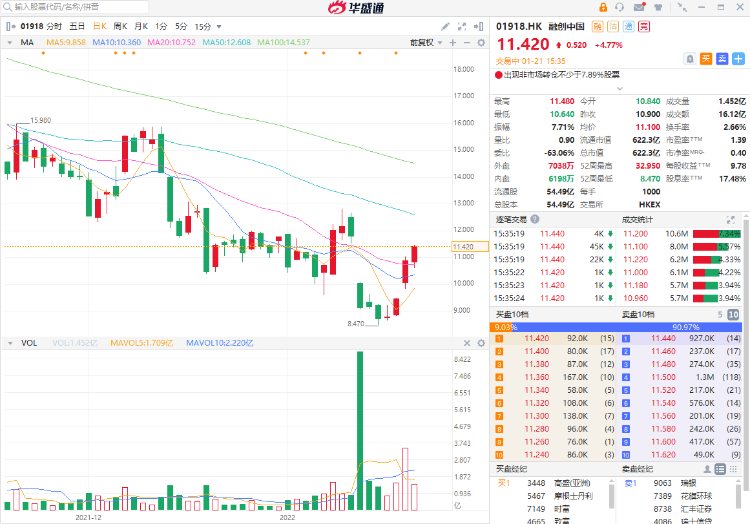Select 日K daily candlestick tab
This screenshot has width=750, height=524.
pos(99,26)
